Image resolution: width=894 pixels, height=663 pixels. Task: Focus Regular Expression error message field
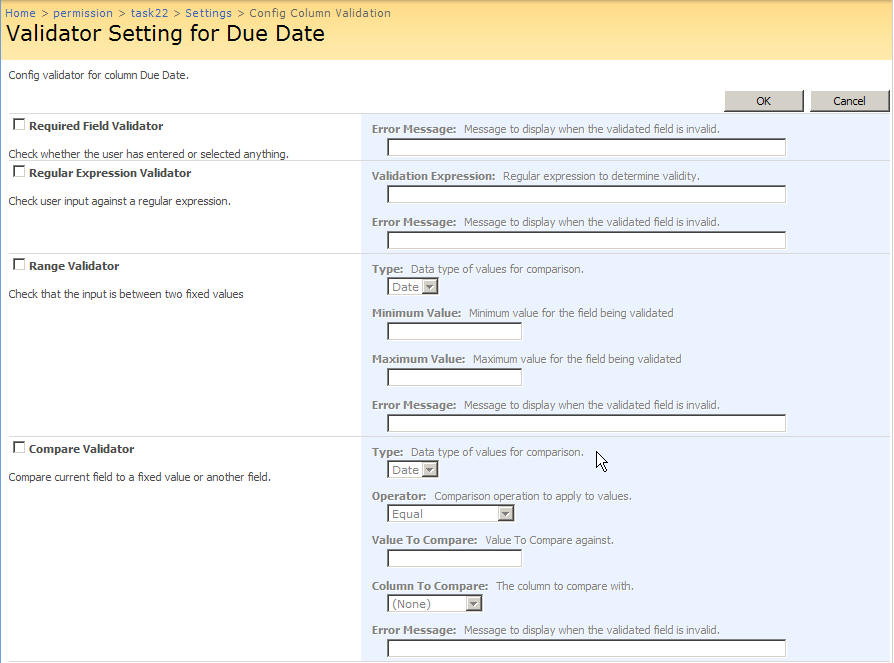586,240
